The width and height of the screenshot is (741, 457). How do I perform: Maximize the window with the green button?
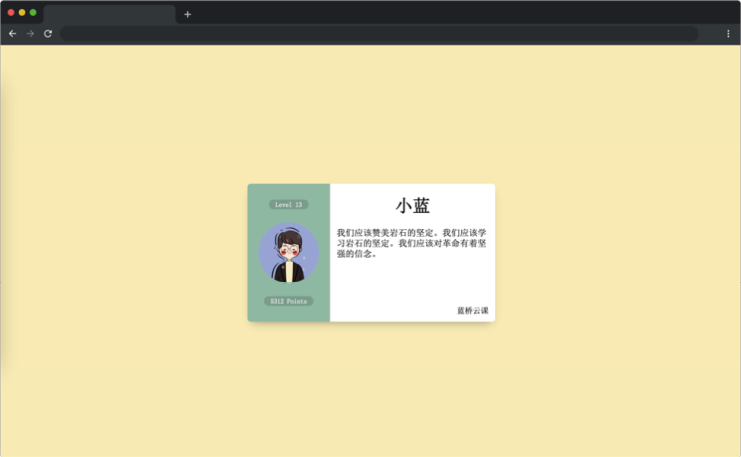point(33,13)
